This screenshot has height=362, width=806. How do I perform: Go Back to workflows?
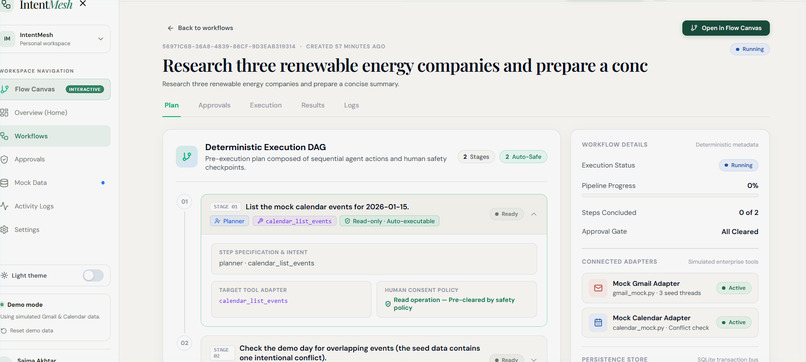[200, 28]
